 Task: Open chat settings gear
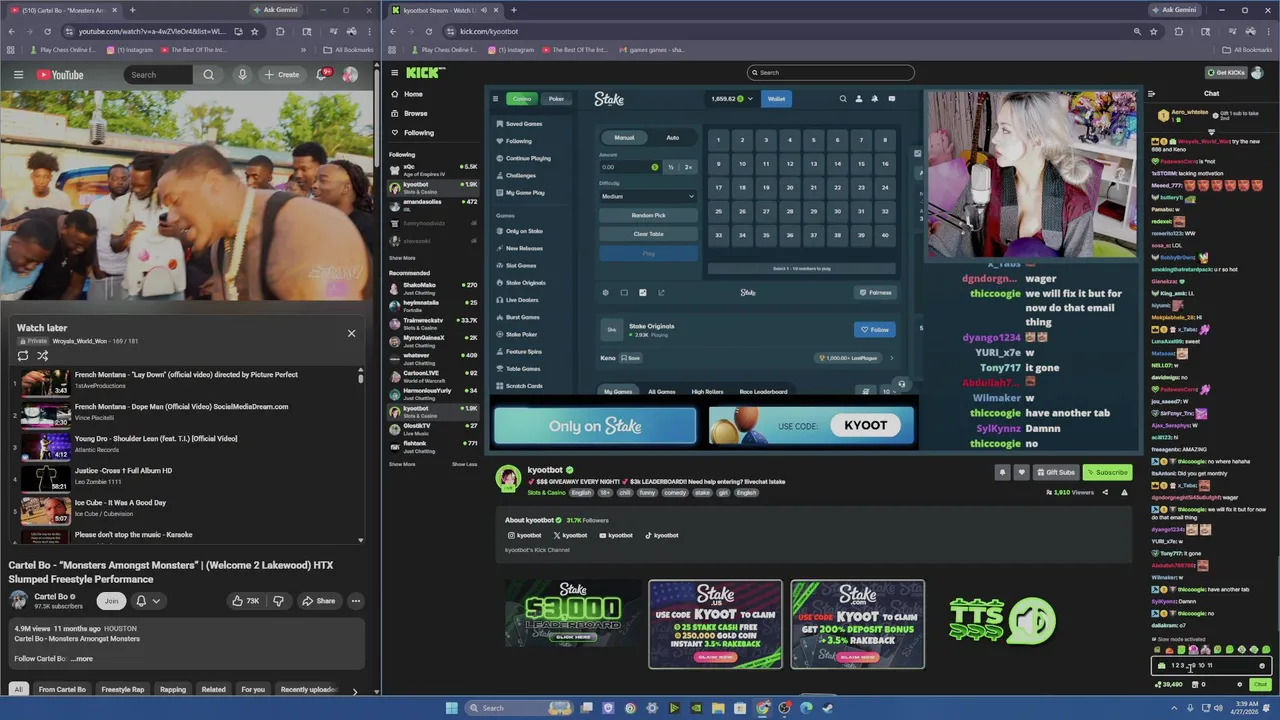coord(1240,685)
